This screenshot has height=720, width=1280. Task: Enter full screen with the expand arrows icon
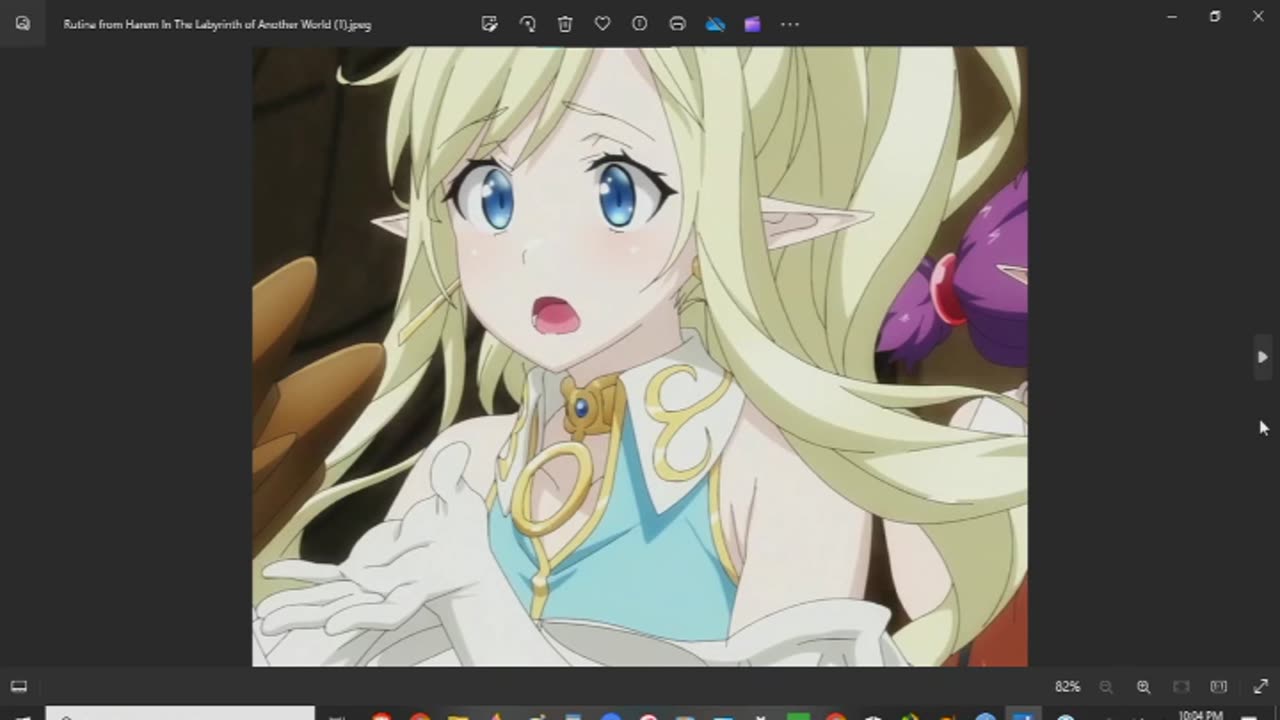point(1260,687)
